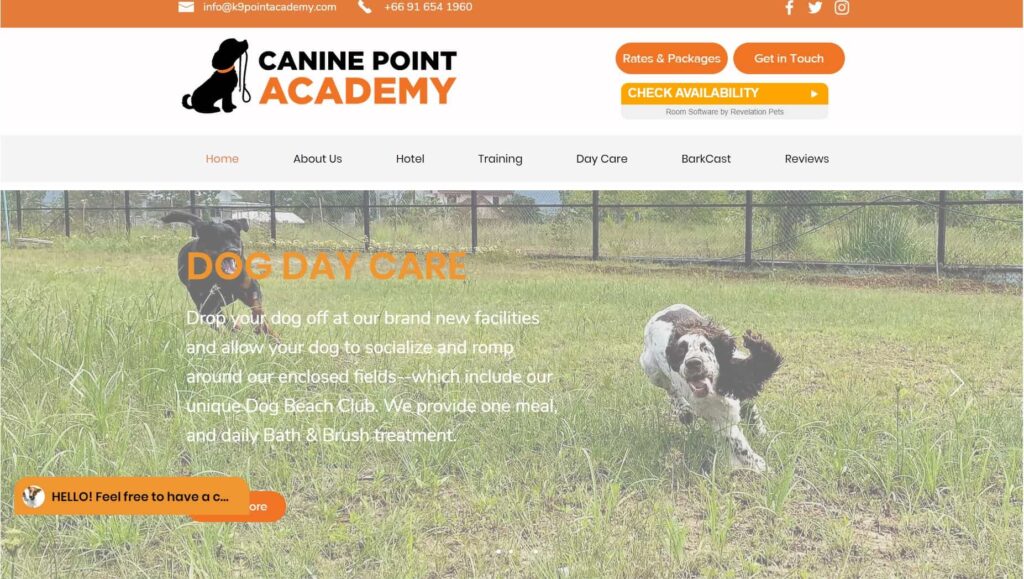Open the Home menu item
This screenshot has height=579, width=1024.
click(x=222, y=159)
